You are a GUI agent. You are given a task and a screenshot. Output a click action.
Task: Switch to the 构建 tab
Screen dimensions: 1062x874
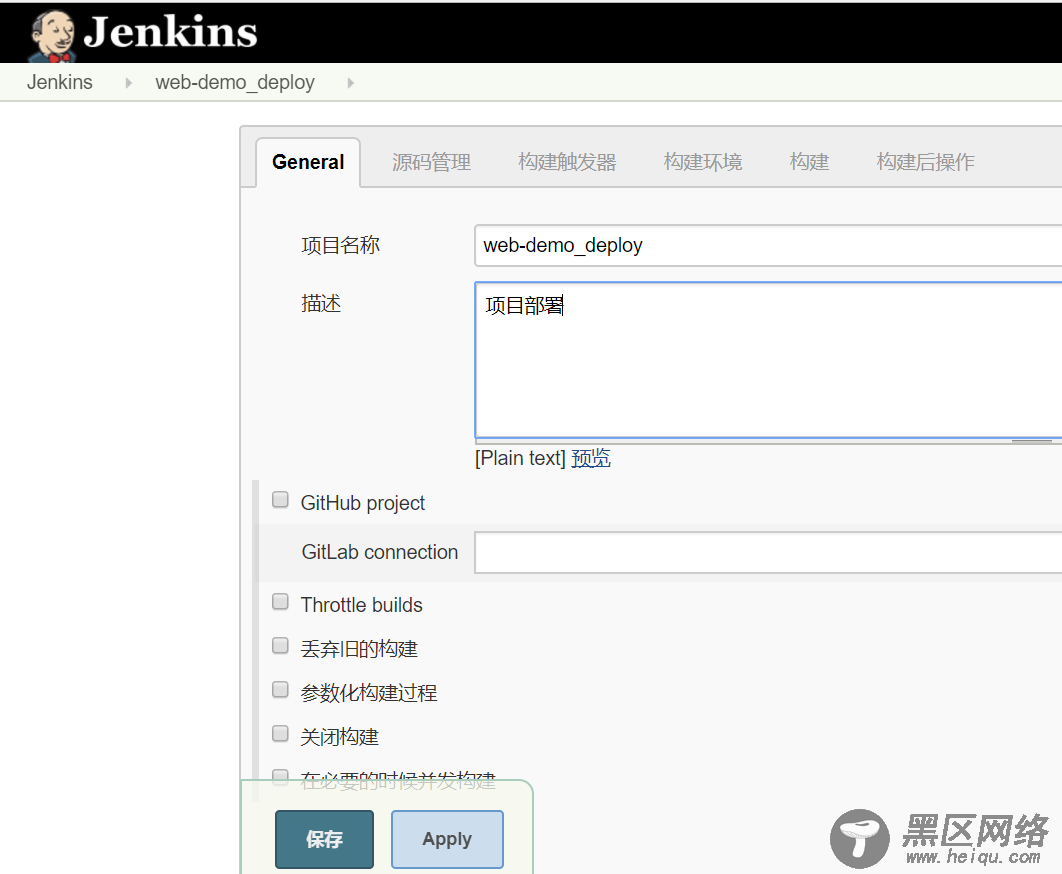tap(809, 162)
